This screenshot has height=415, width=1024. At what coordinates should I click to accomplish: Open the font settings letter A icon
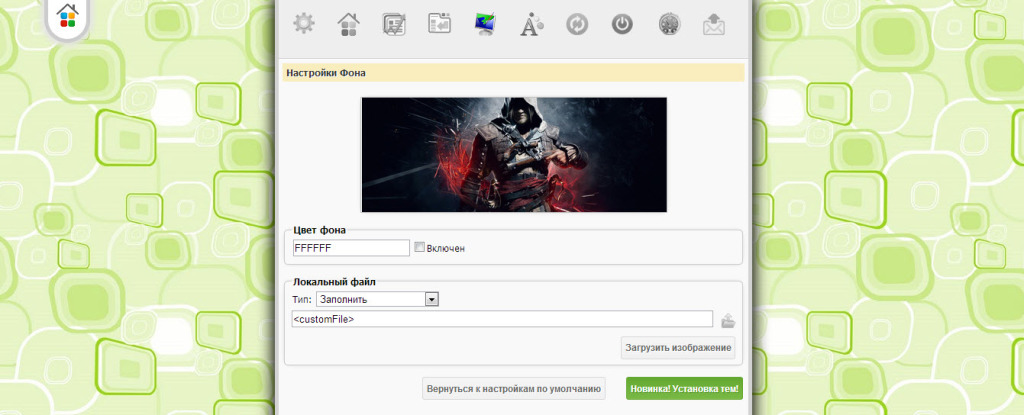point(531,24)
